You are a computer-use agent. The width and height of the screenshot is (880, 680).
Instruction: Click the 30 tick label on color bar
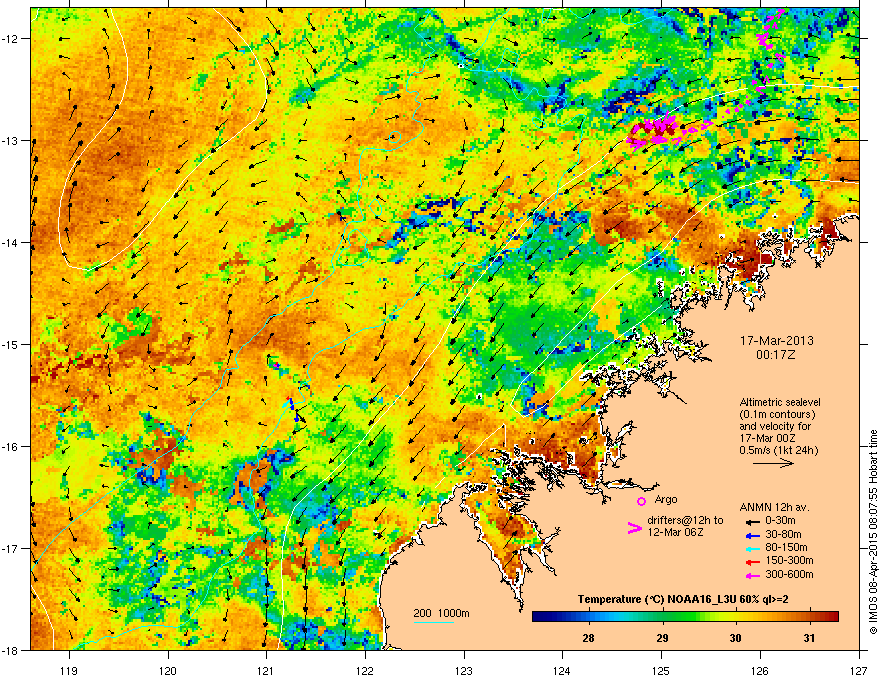pyautogui.click(x=735, y=638)
